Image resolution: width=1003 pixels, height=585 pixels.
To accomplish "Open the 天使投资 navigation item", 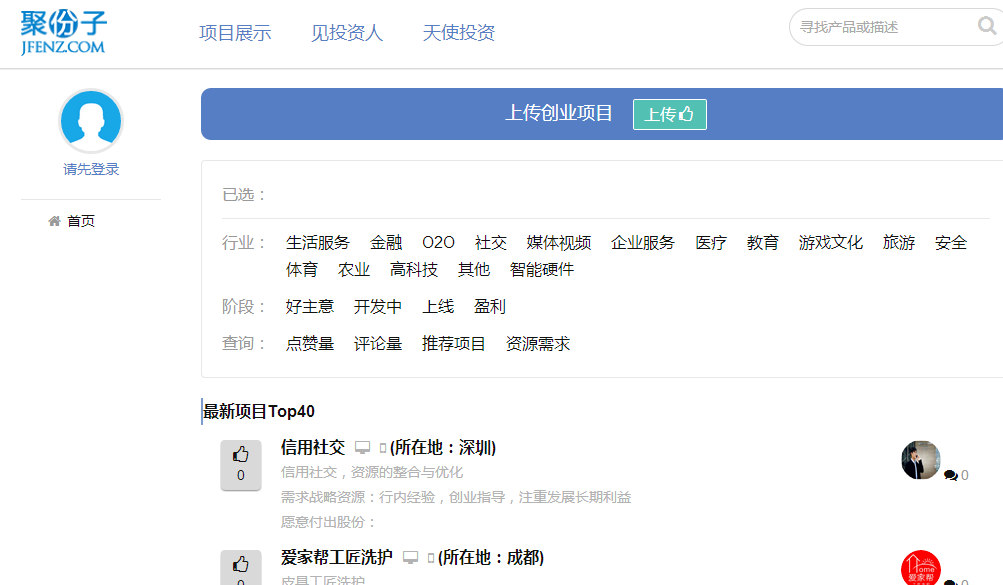I will 459,33.
